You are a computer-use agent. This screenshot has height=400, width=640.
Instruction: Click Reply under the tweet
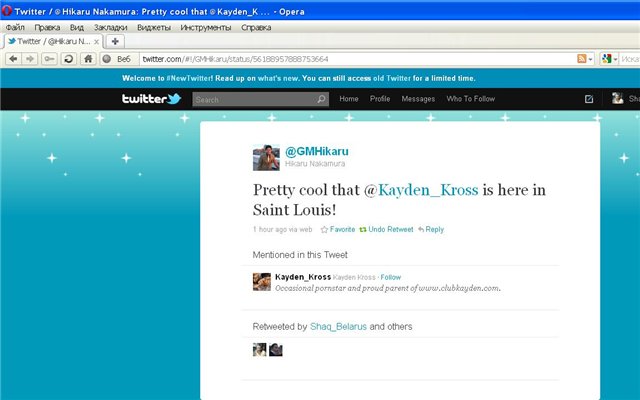tap(433, 229)
